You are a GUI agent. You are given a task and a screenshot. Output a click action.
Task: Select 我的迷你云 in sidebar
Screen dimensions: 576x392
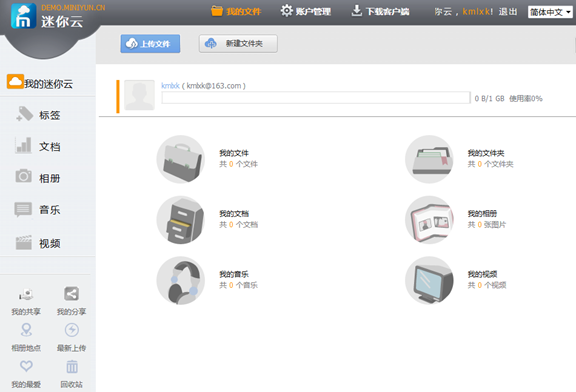[40, 83]
